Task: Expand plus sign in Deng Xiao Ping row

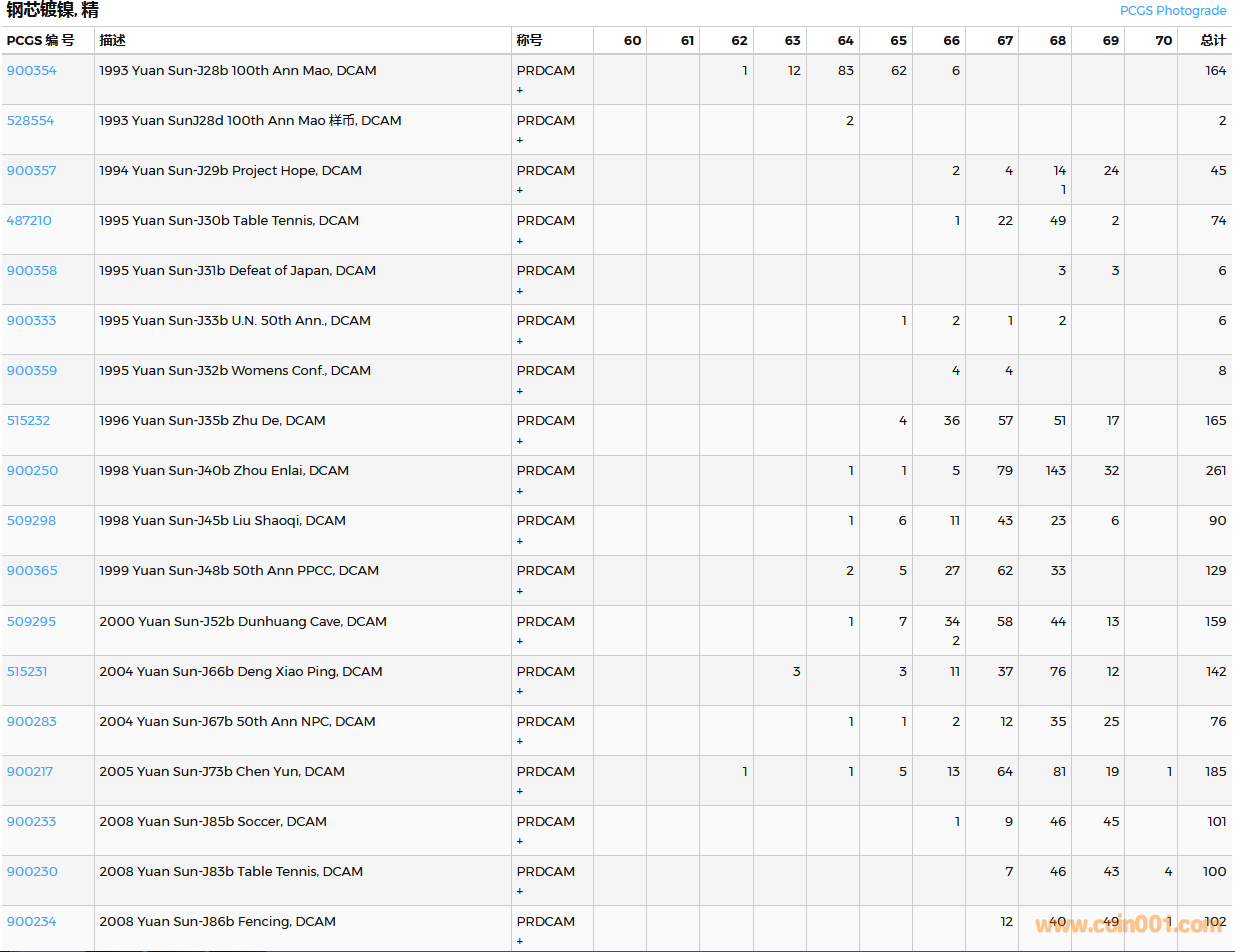Action: [520, 691]
